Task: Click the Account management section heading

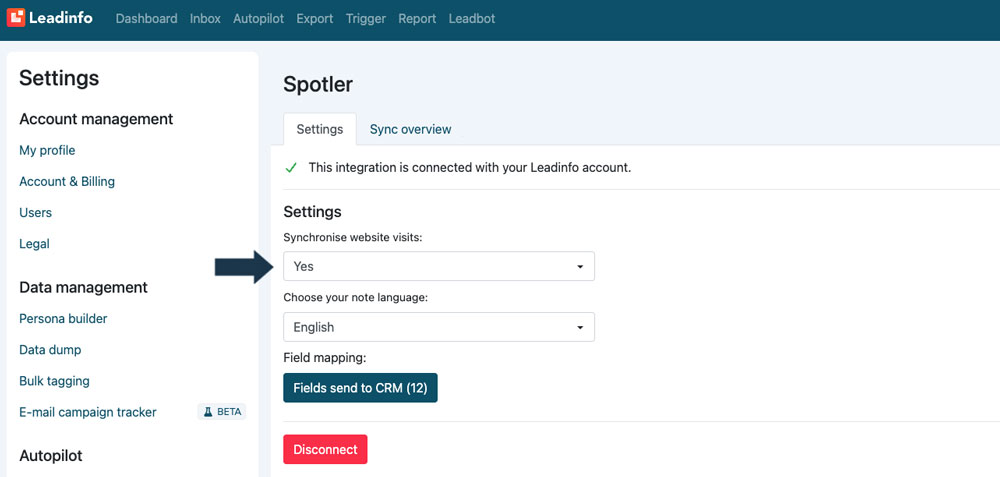Action: click(x=96, y=119)
